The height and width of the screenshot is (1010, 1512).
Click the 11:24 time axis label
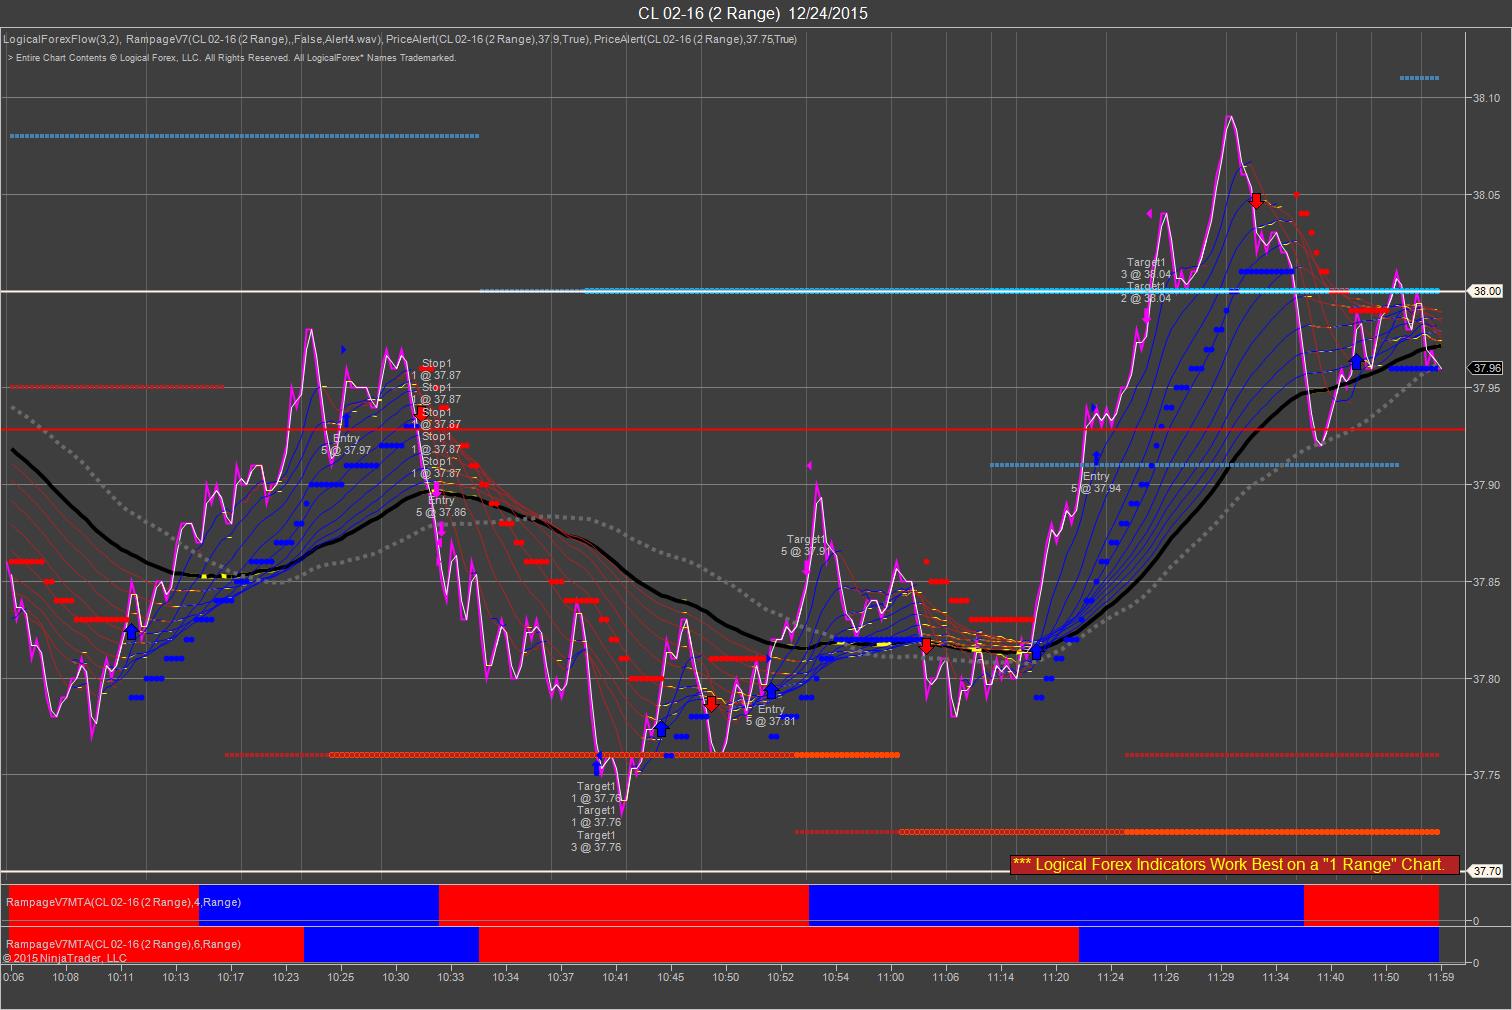click(x=1110, y=977)
